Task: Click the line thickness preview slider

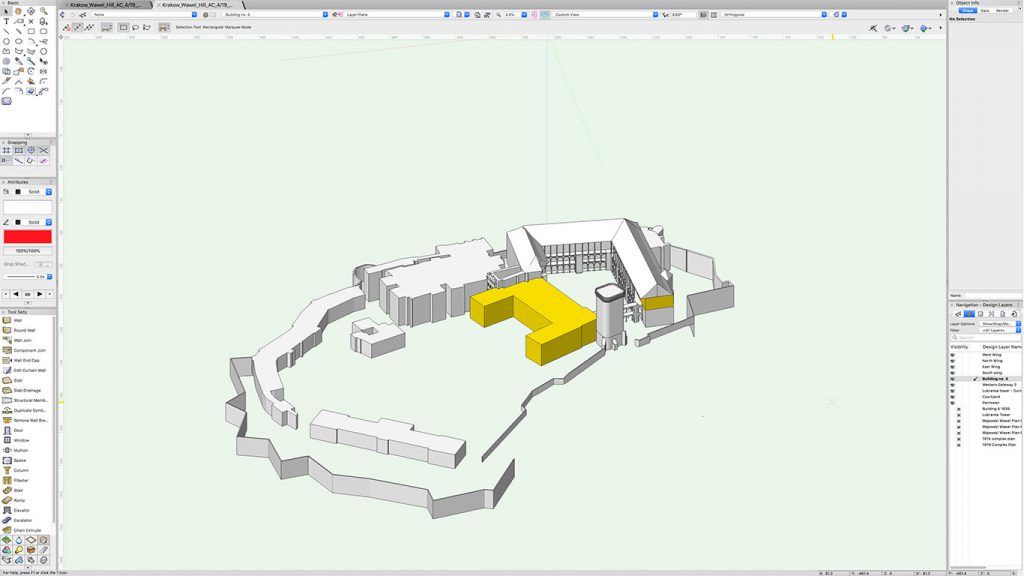Action: (23, 277)
